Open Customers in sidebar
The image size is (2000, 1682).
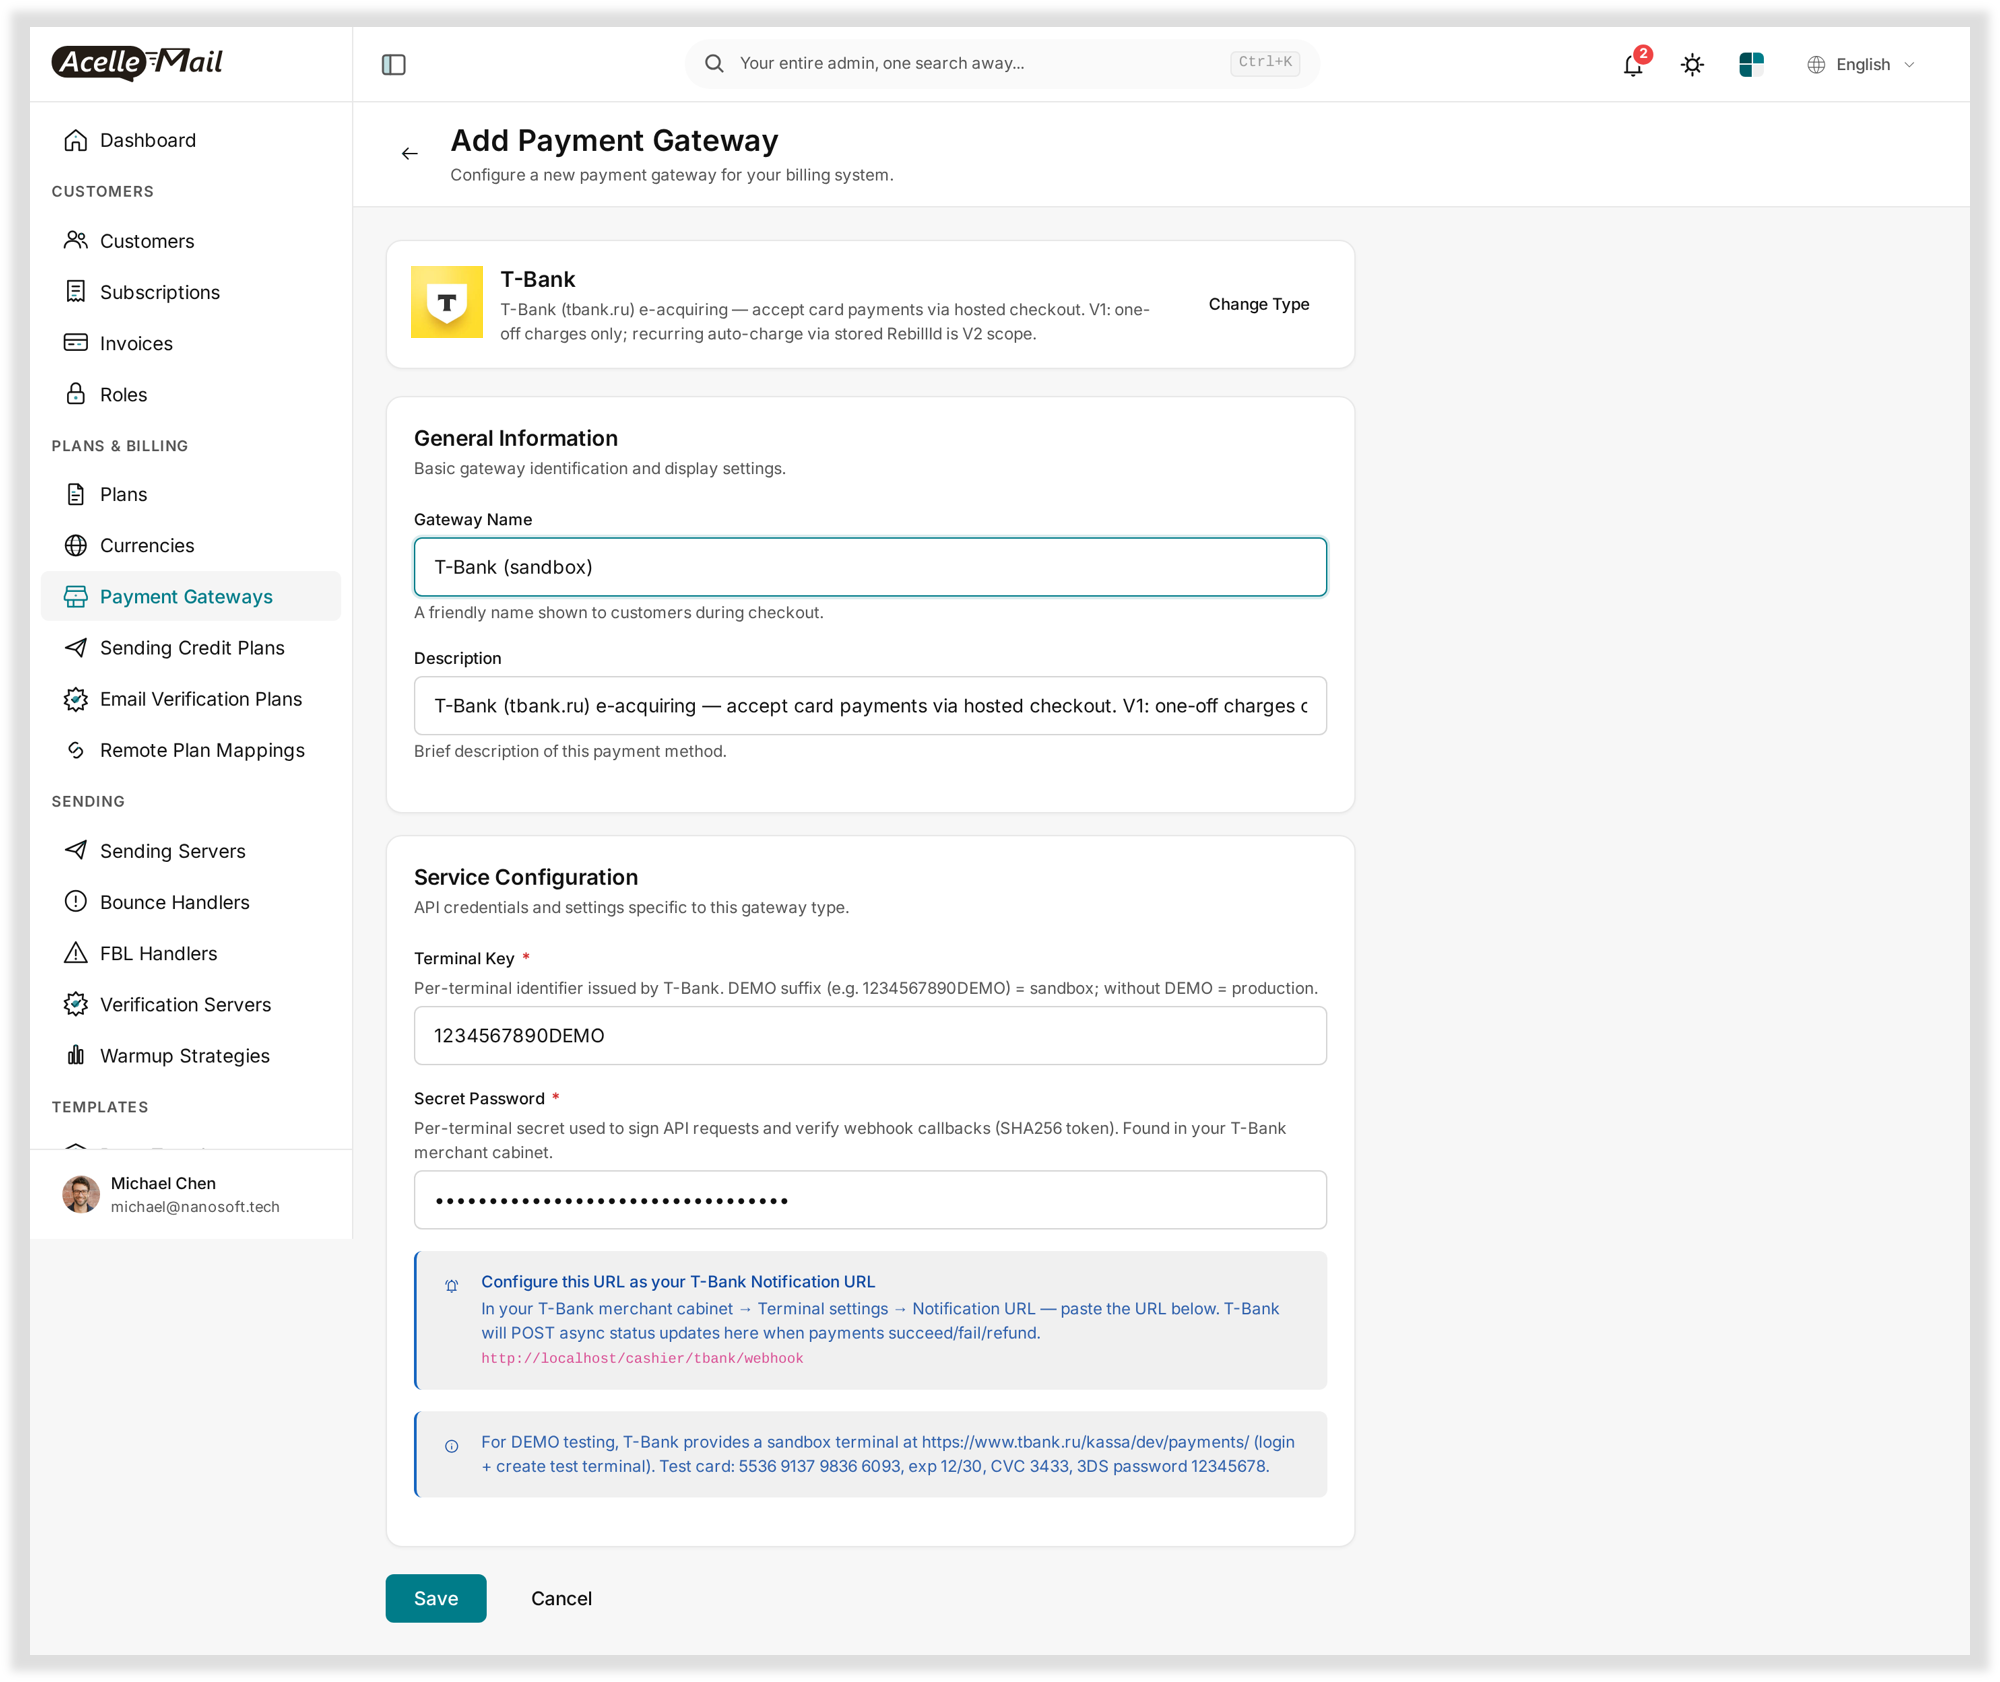(x=191, y=241)
